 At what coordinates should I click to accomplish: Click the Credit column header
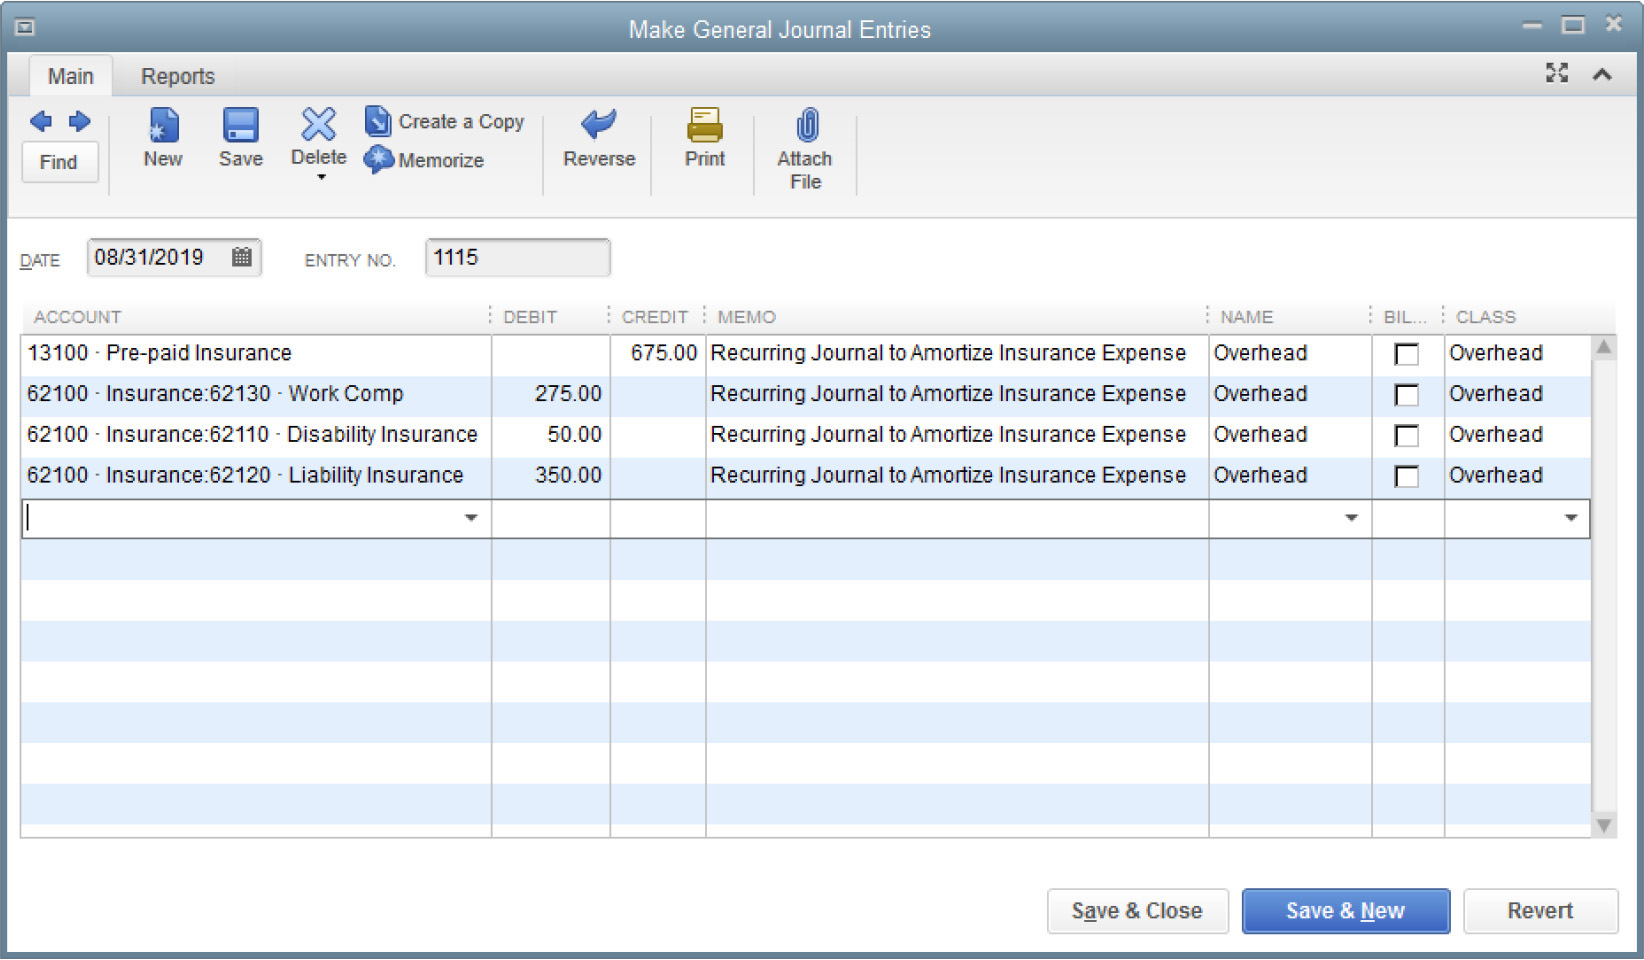[655, 317]
